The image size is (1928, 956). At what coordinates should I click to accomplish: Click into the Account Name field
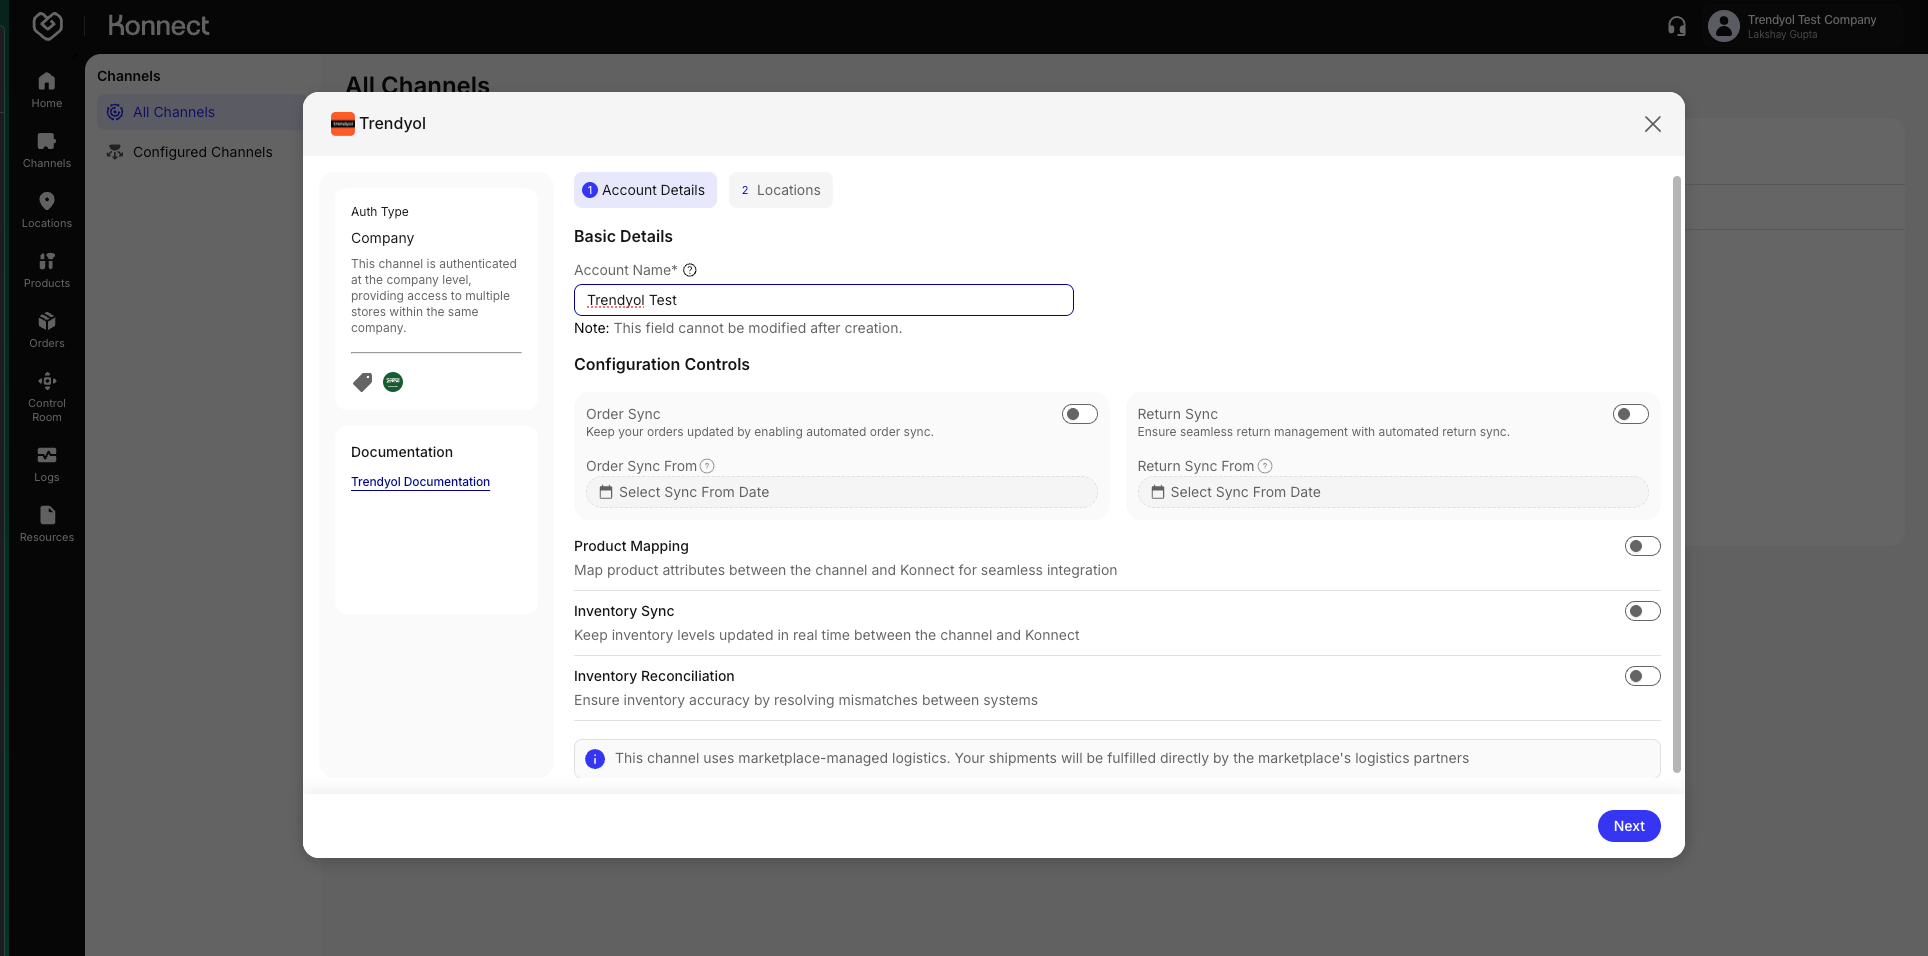[824, 300]
